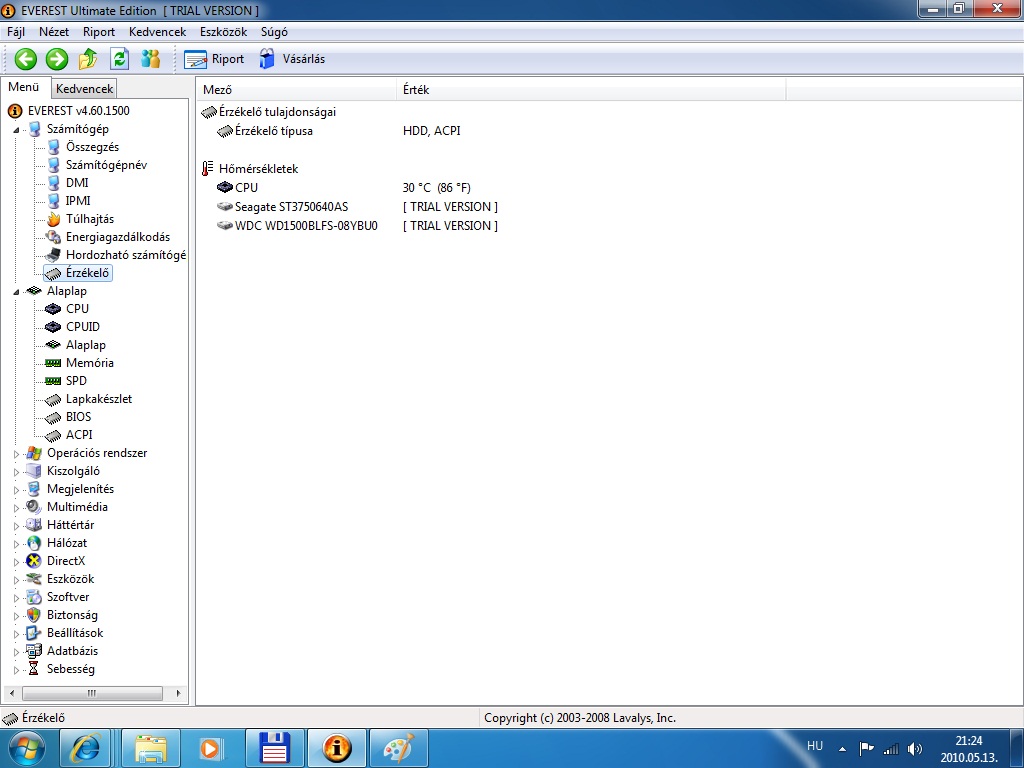Click the Érték column header
1024x768 pixels.
(591, 89)
